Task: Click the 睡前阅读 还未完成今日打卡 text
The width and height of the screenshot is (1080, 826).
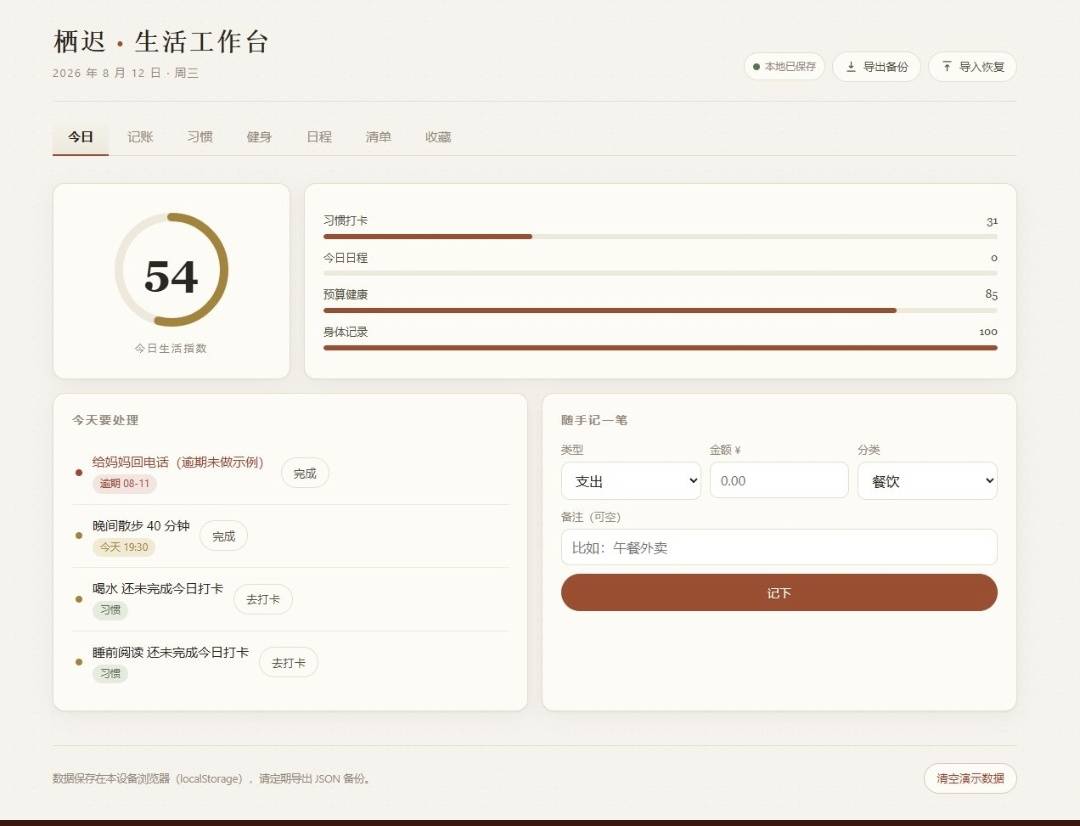Action: [170, 652]
